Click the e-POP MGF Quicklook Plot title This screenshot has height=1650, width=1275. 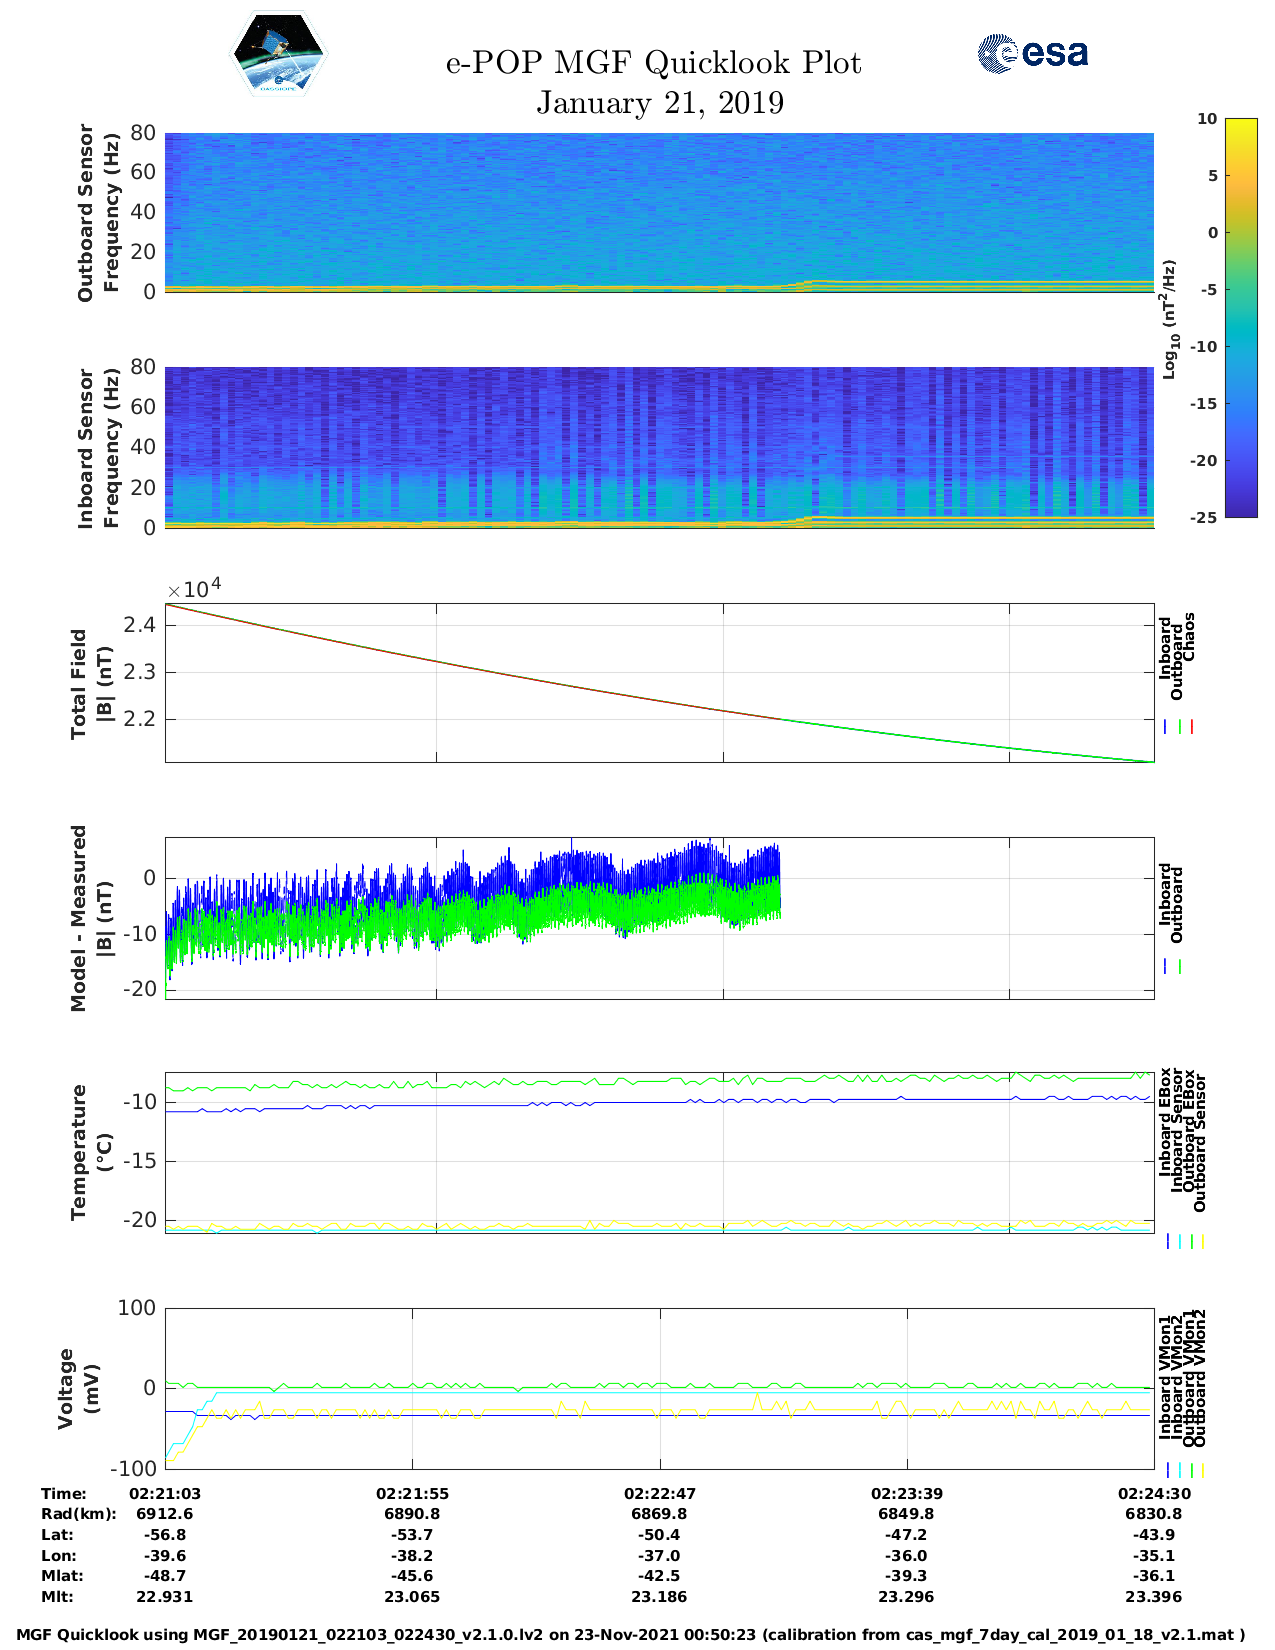pos(653,63)
